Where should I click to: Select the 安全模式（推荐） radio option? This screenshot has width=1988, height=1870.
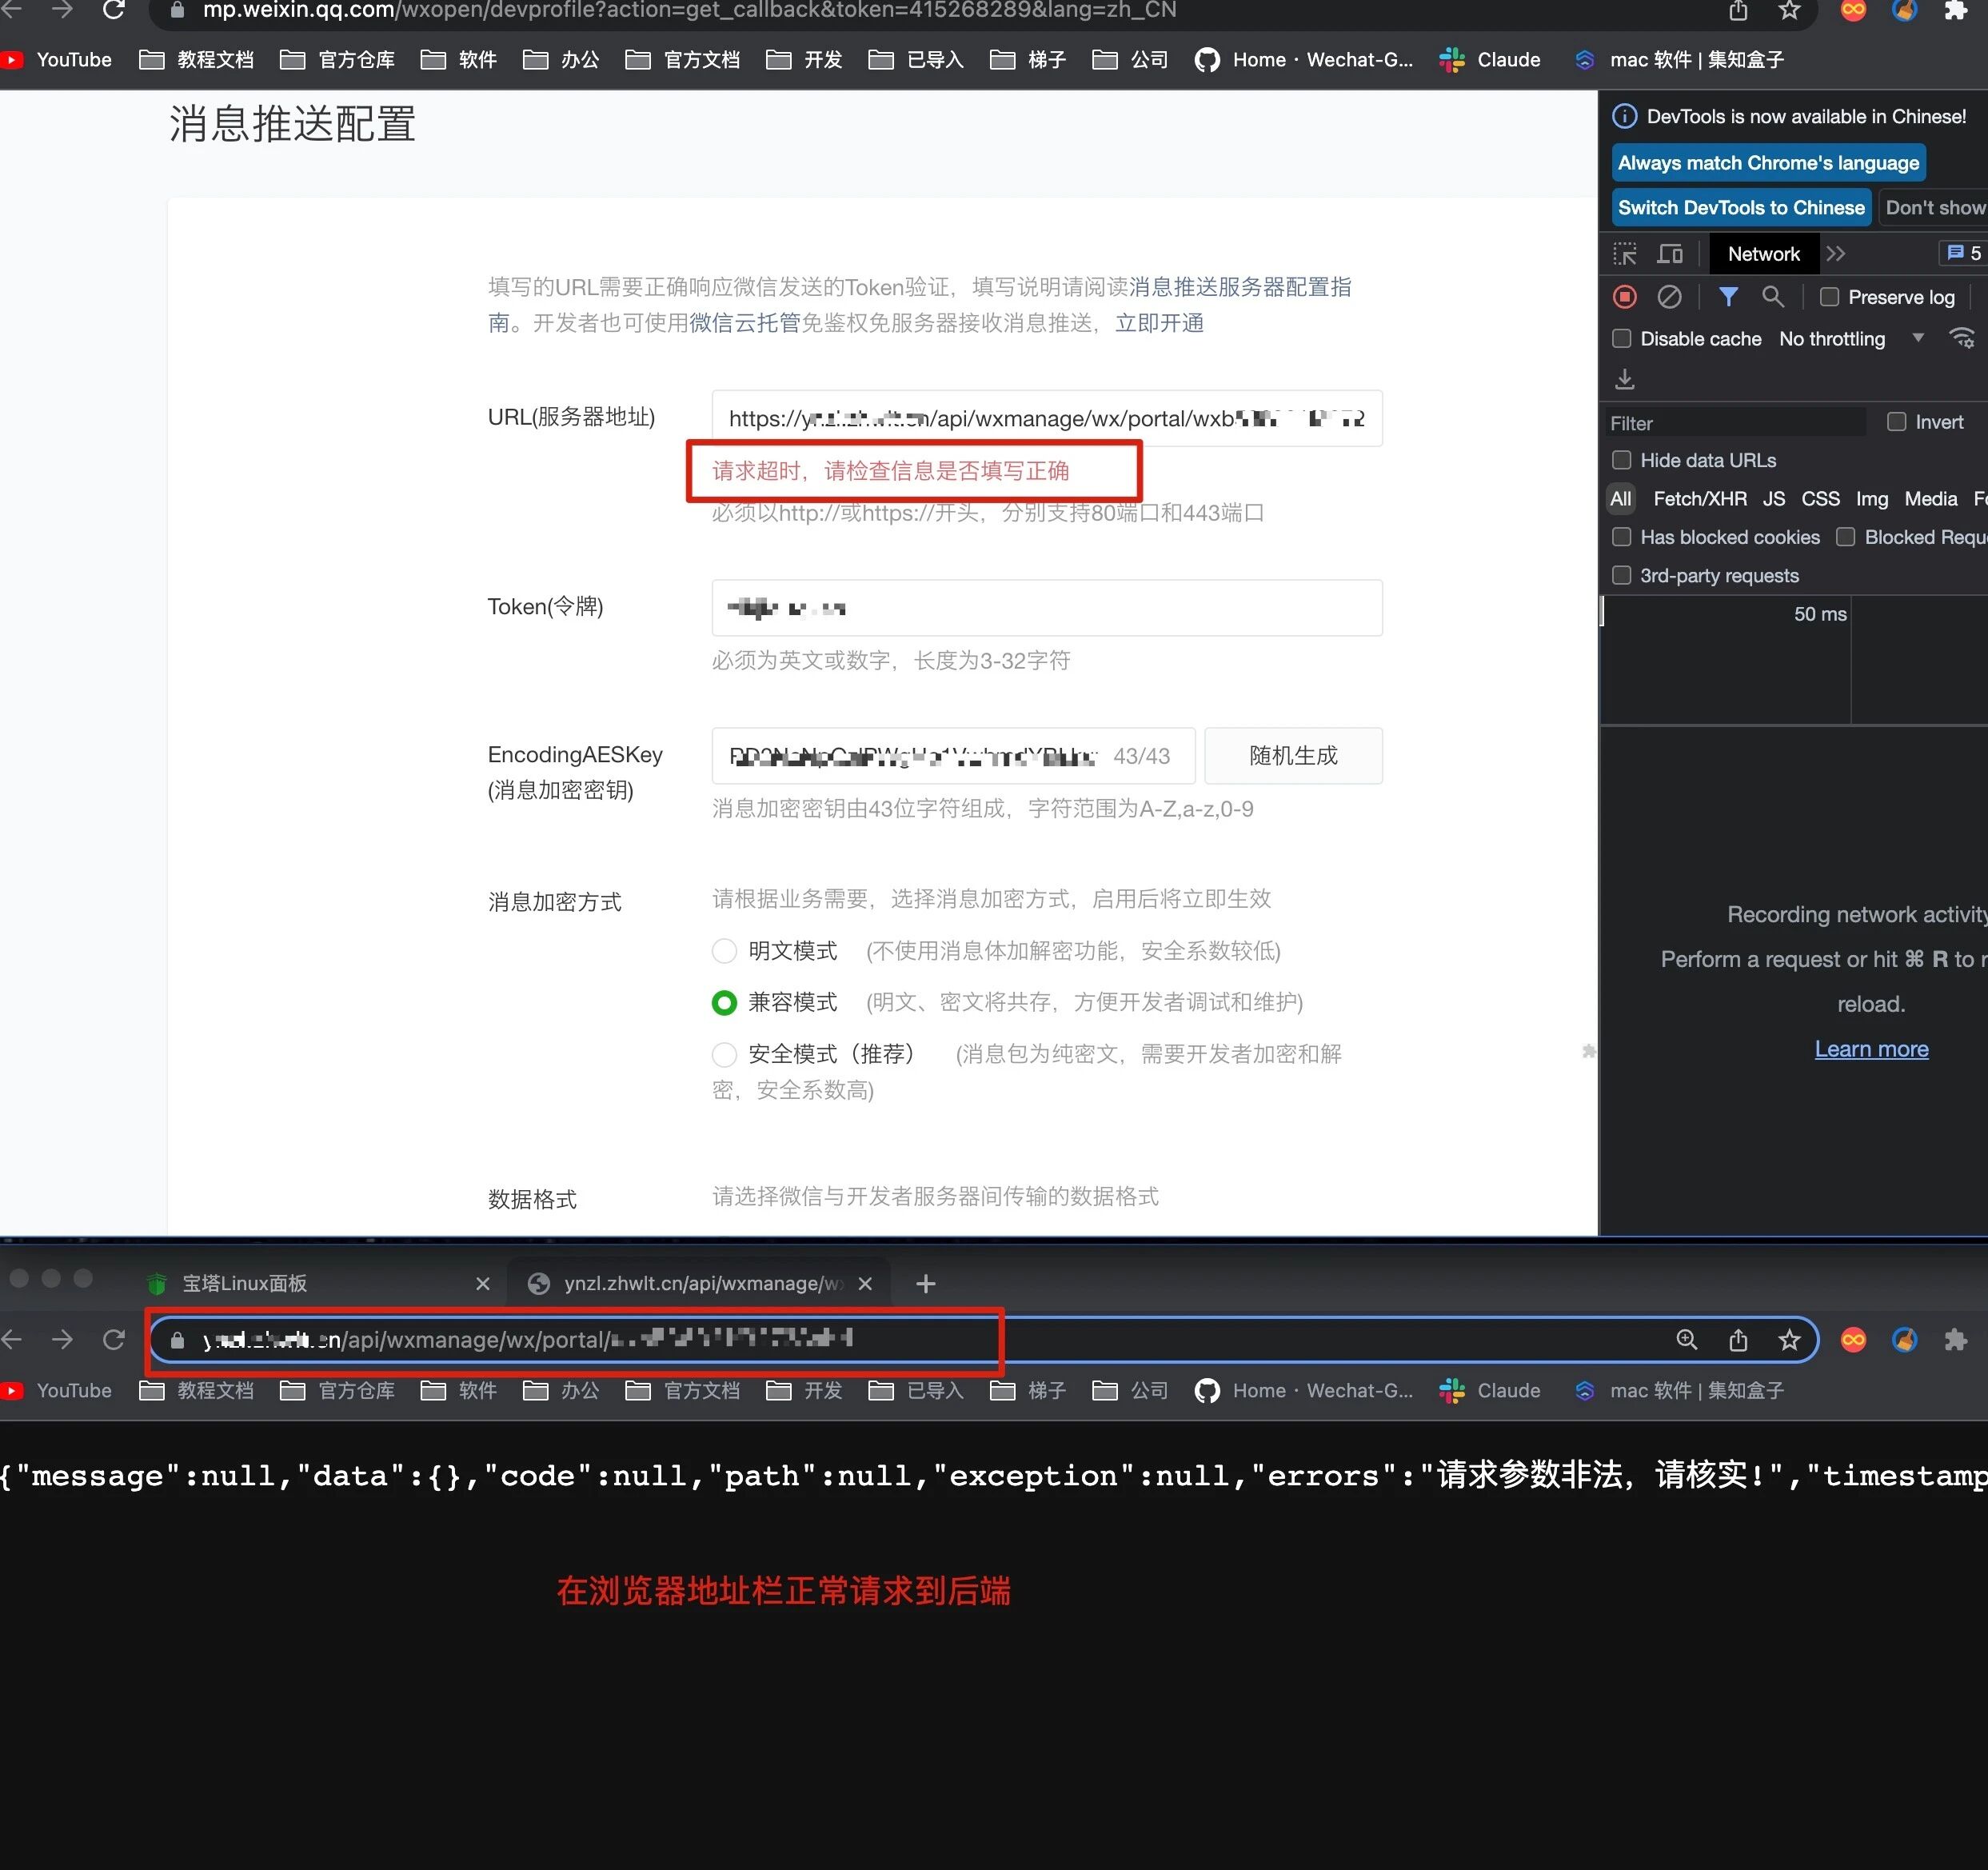click(724, 1054)
